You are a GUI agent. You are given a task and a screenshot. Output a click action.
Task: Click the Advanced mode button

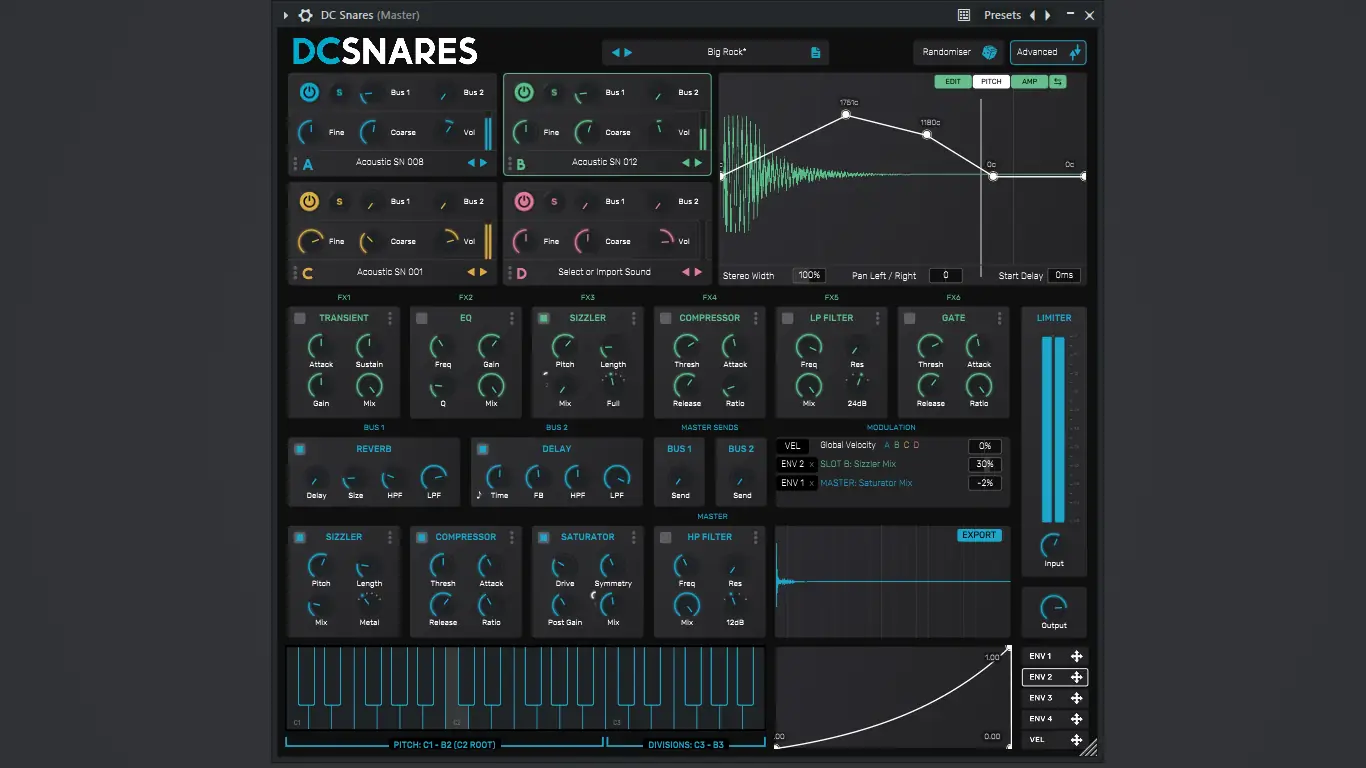1048,52
